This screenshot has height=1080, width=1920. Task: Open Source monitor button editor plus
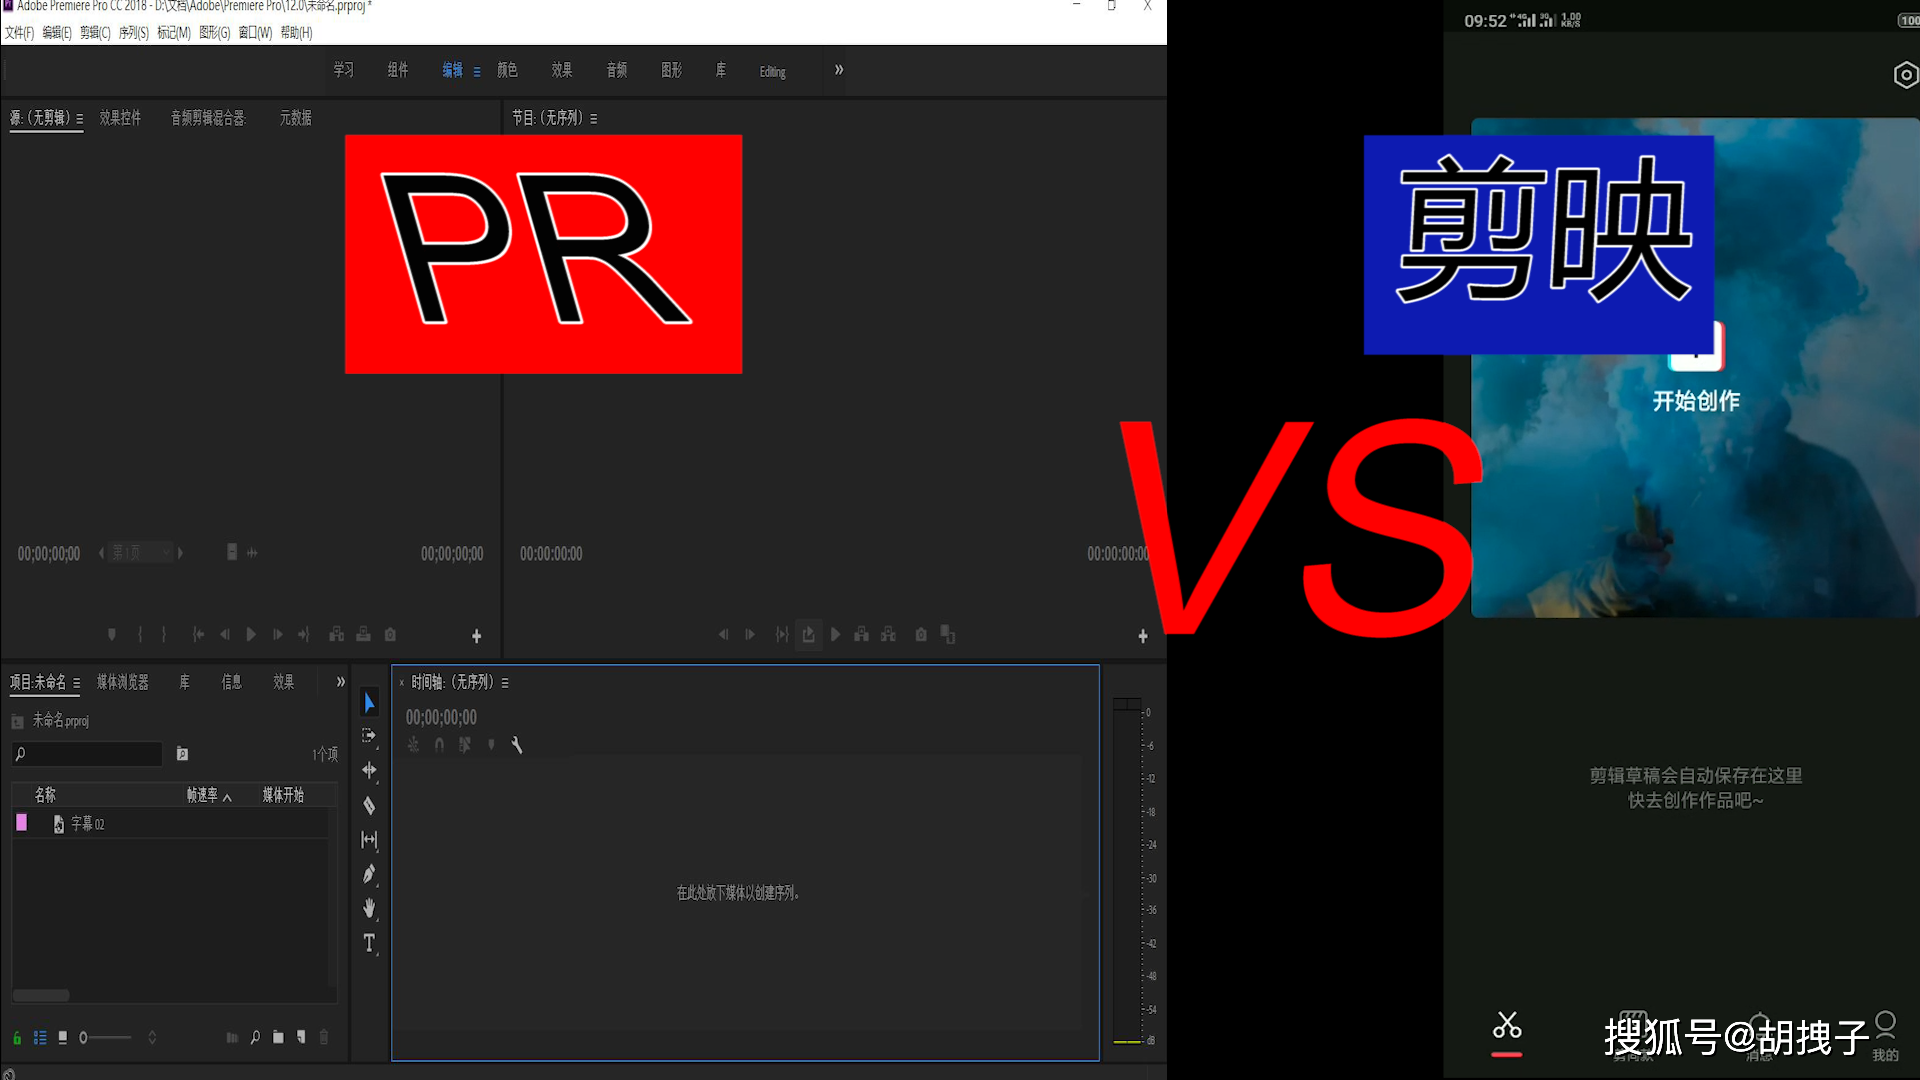pos(477,636)
